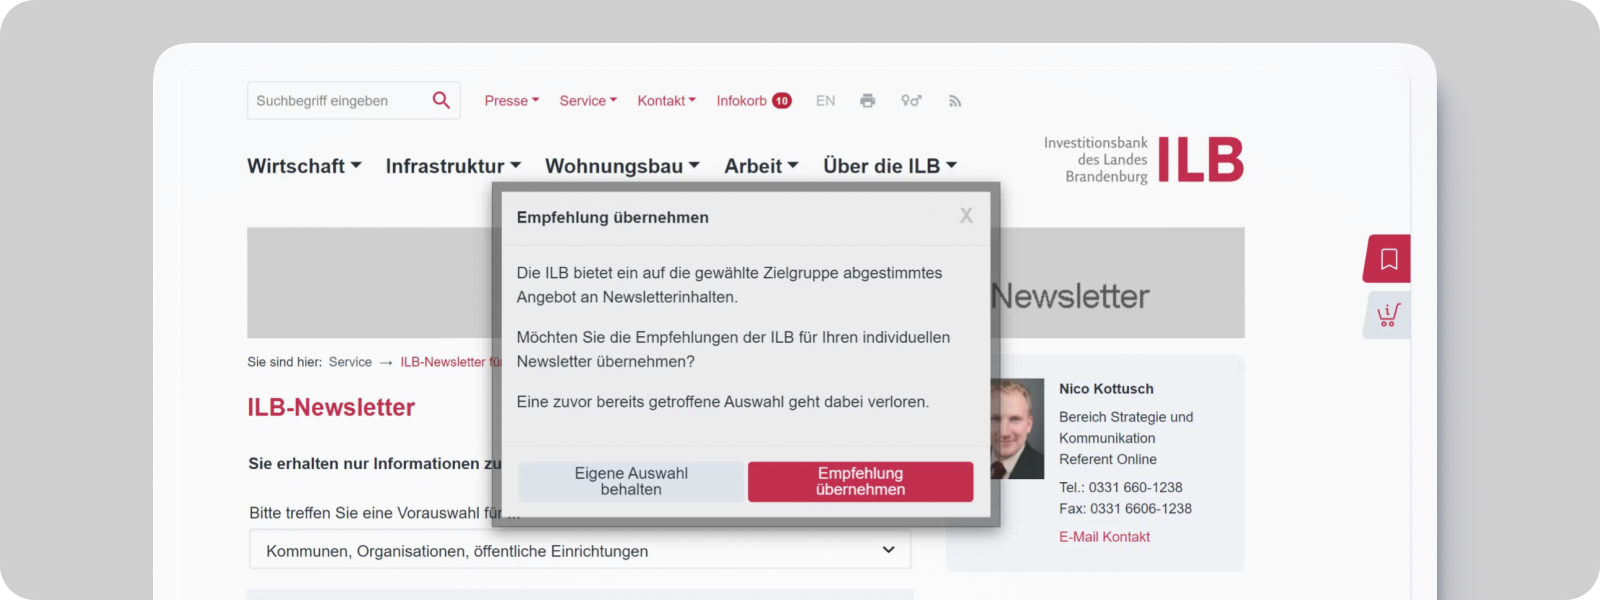Open the Service dropdown menu
Image resolution: width=1600 pixels, height=600 pixels.
588,101
